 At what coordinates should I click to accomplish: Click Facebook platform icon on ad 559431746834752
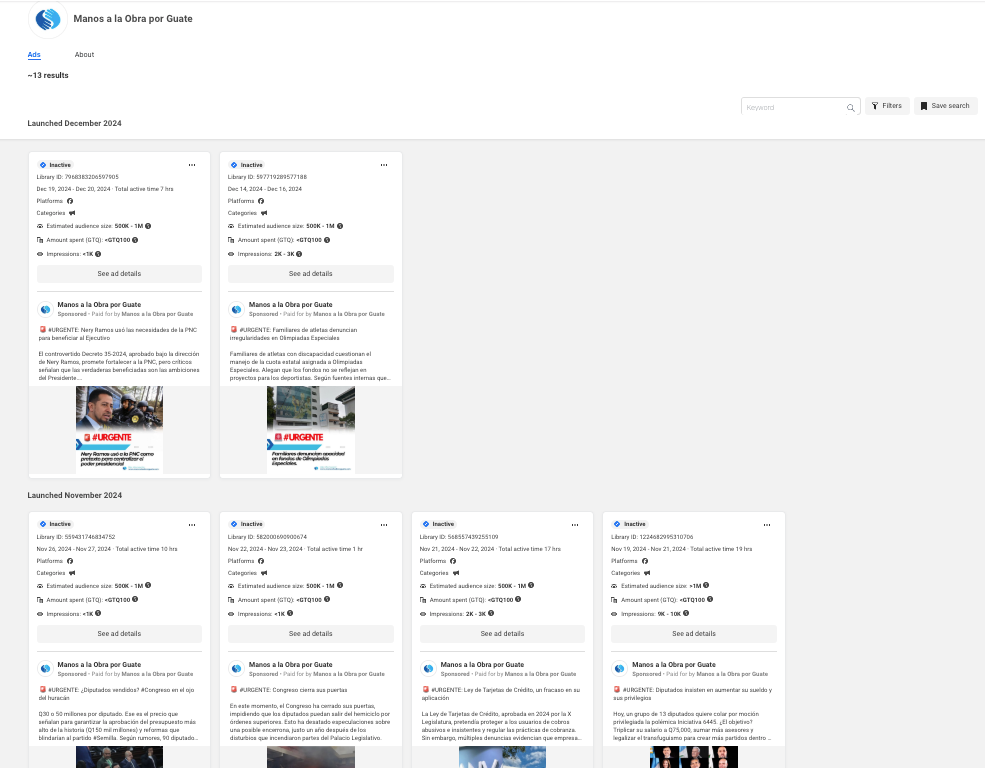(x=70, y=561)
